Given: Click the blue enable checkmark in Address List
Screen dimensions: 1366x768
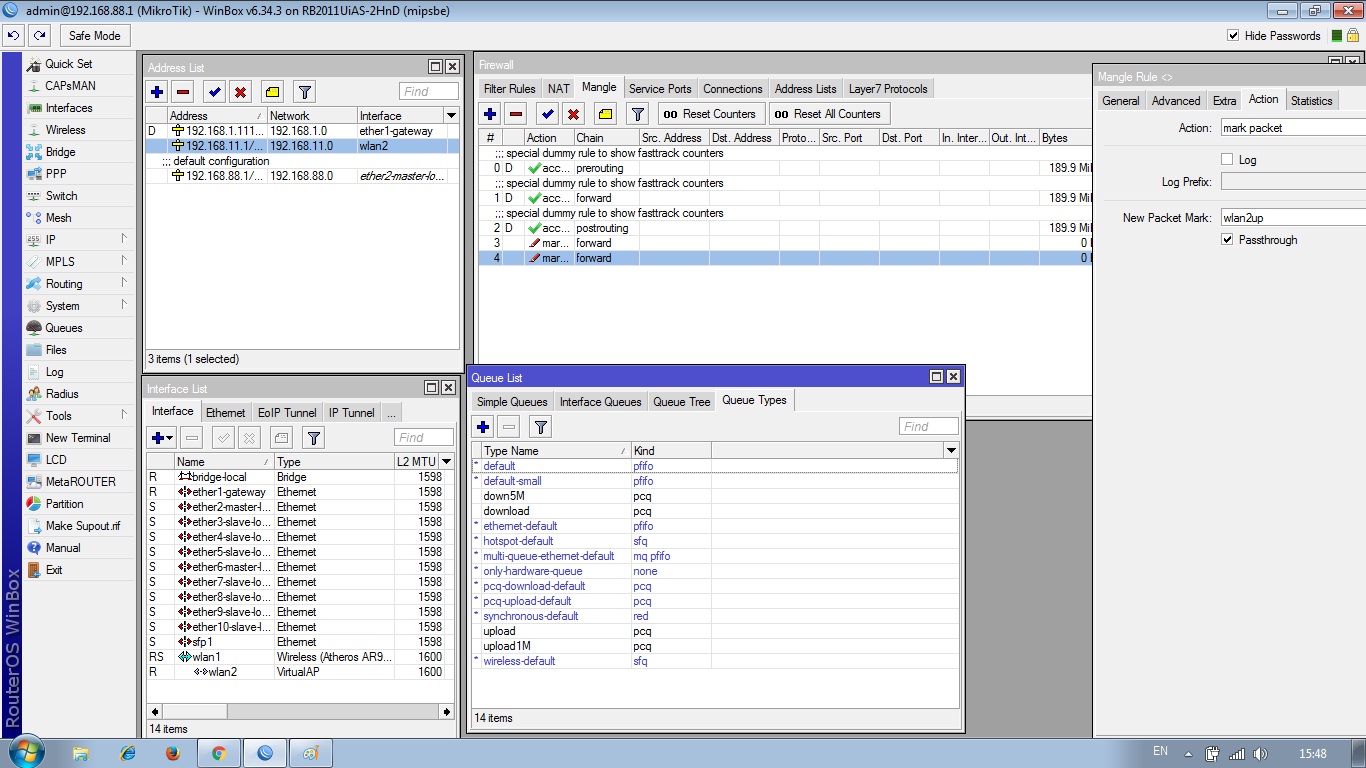Looking at the screenshot, I should (x=214, y=92).
